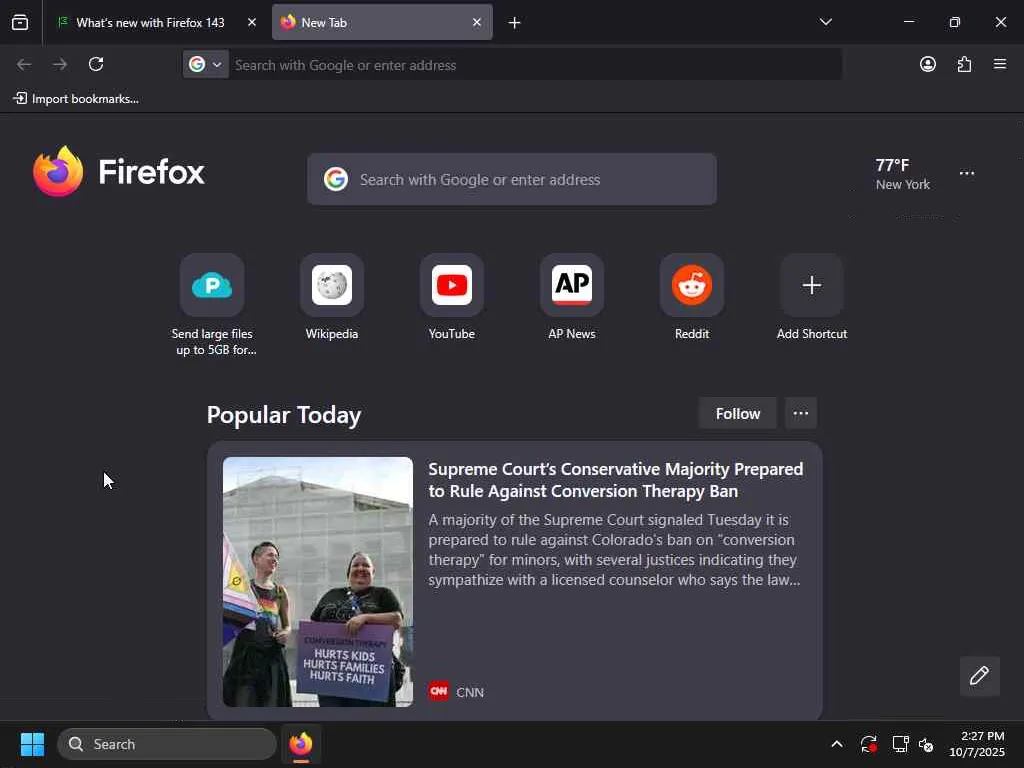Viewport: 1024px width, 768px height.
Task: Open the Google search engine dropdown in address bar
Action: (206, 64)
